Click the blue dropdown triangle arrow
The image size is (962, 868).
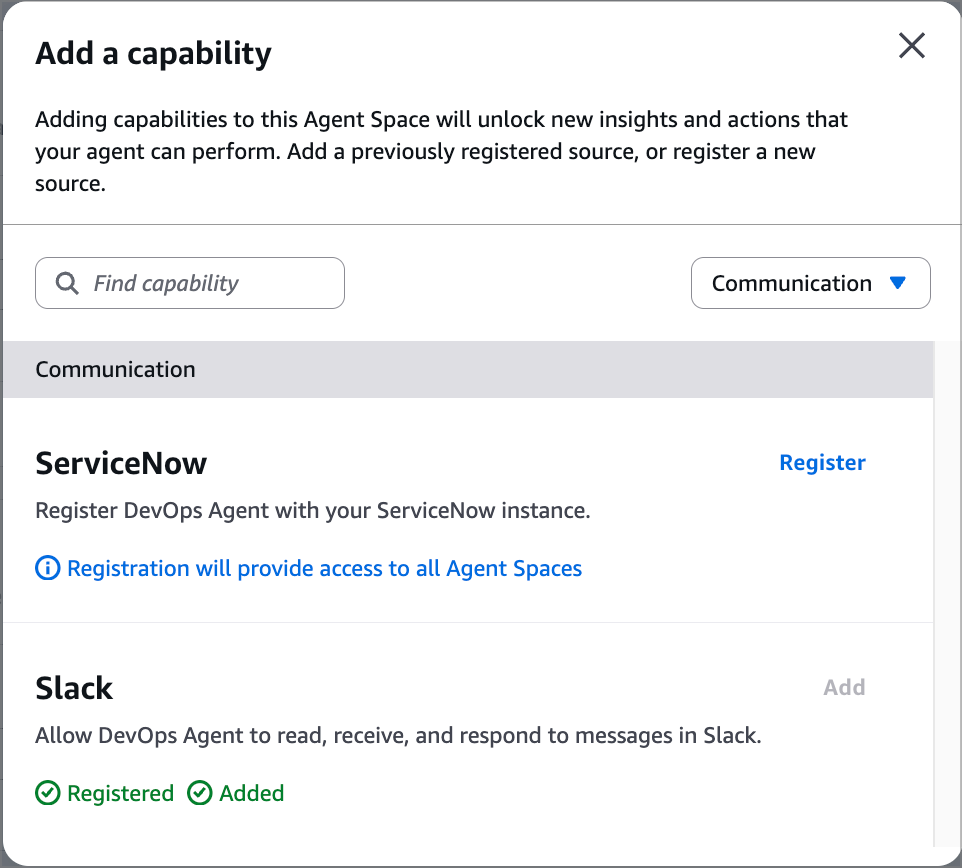coord(897,283)
